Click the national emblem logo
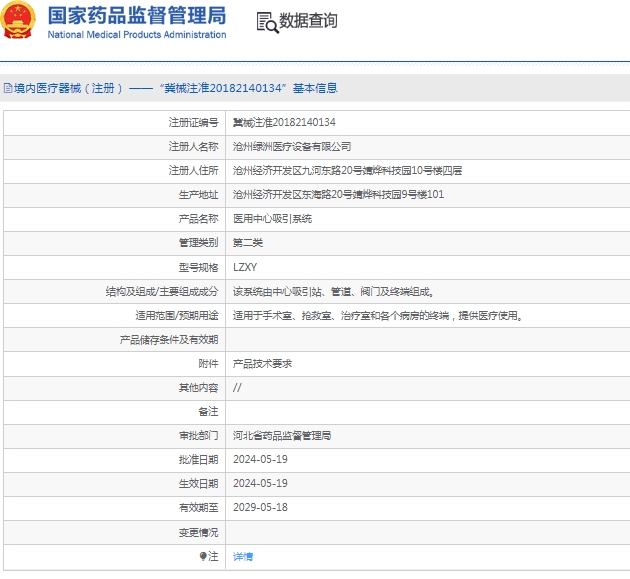This screenshot has height=579, width=630. tap(18, 20)
